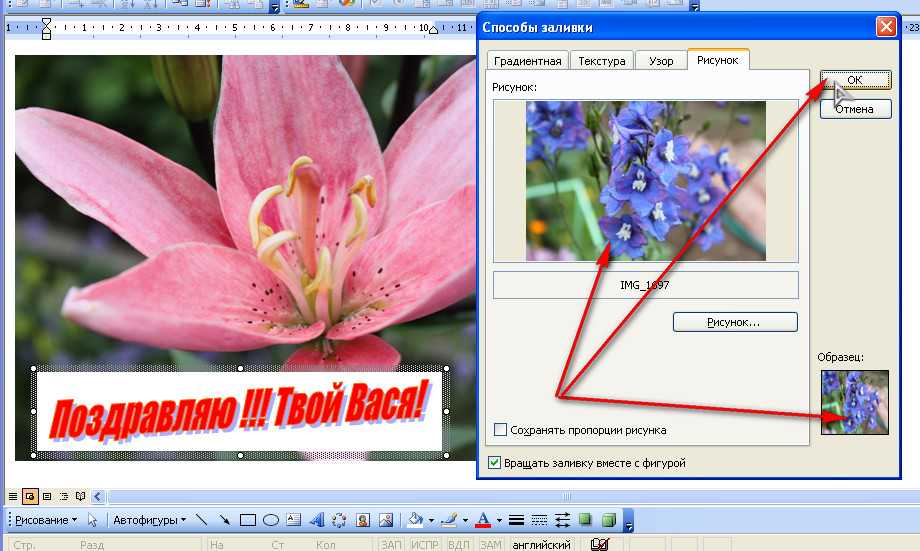
Task: Insert a WordArt object
Action: 316,520
